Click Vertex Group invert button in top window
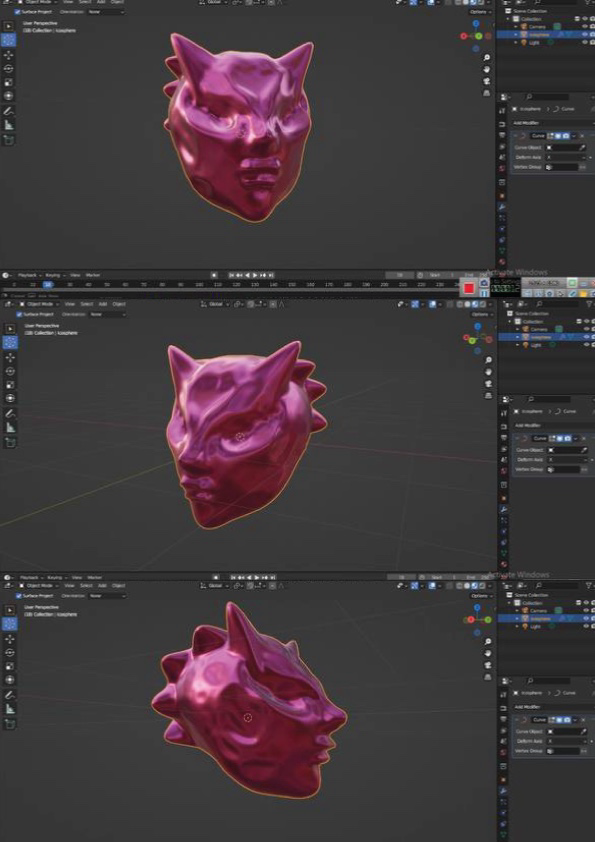Image resolution: width=595 pixels, height=842 pixels. click(x=583, y=167)
